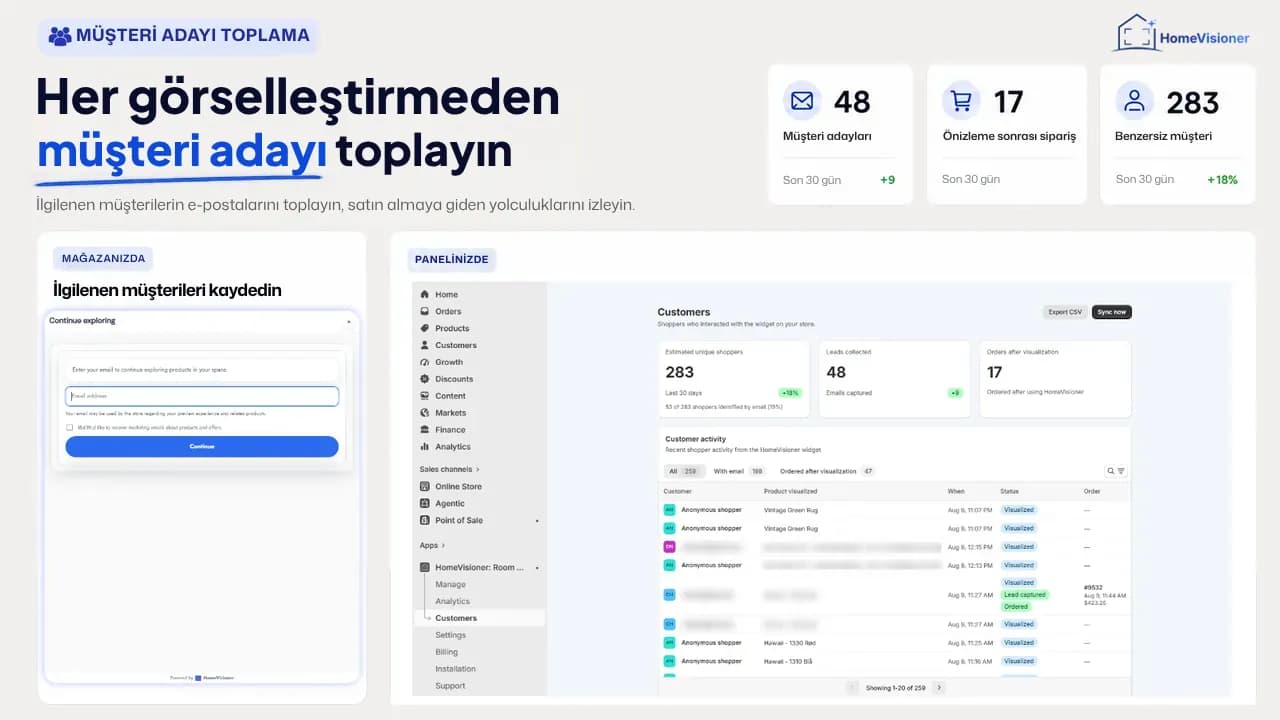This screenshot has height=720, width=1280.
Task: Click the Lead captured status badge
Action: (x=1024, y=595)
